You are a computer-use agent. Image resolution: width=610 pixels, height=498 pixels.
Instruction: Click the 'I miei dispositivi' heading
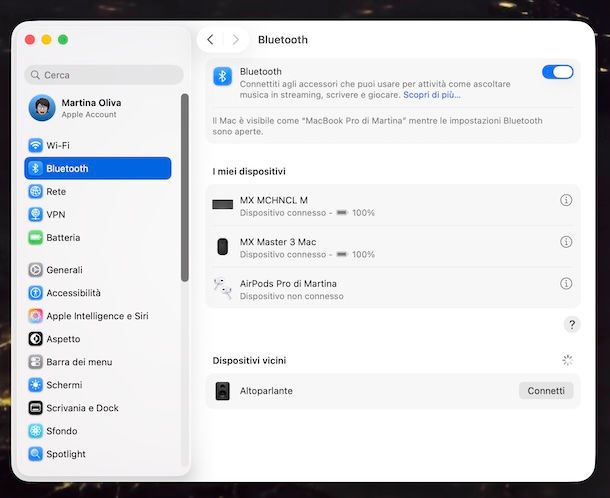tap(249, 171)
